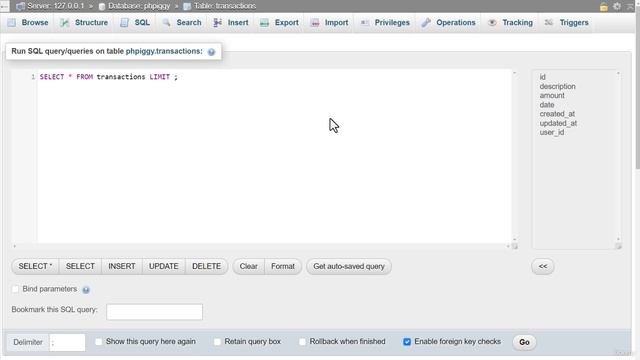Switch to the Triggers tab
This screenshot has width=640, height=360.
point(567,23)
